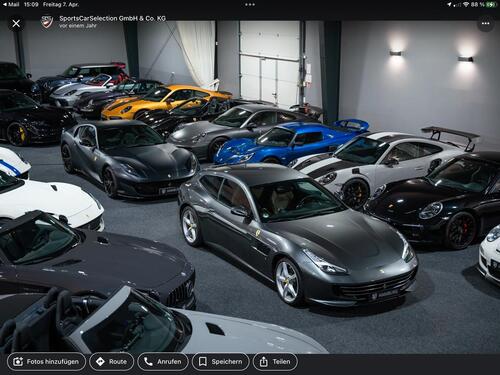Open the three-dot more options menu
Image resolution: width=500 pixels, height=375 pixels.
pyautogui.click(x=485, y=23)
